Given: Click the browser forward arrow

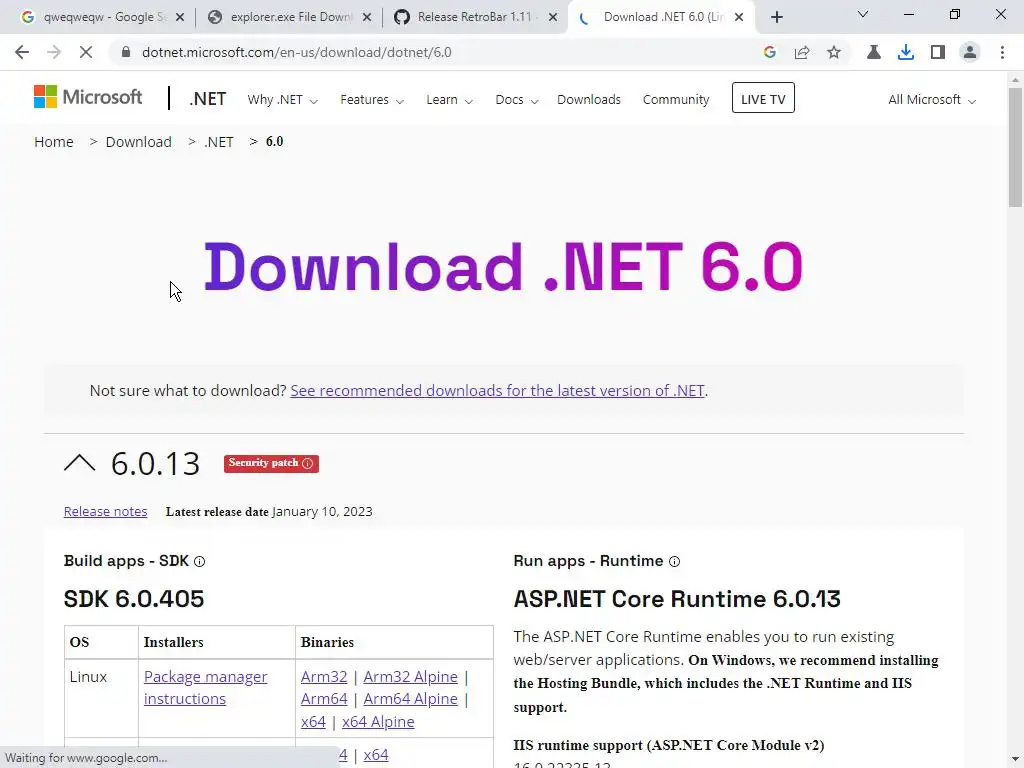Looking at the screenshot, I should 54,52.
